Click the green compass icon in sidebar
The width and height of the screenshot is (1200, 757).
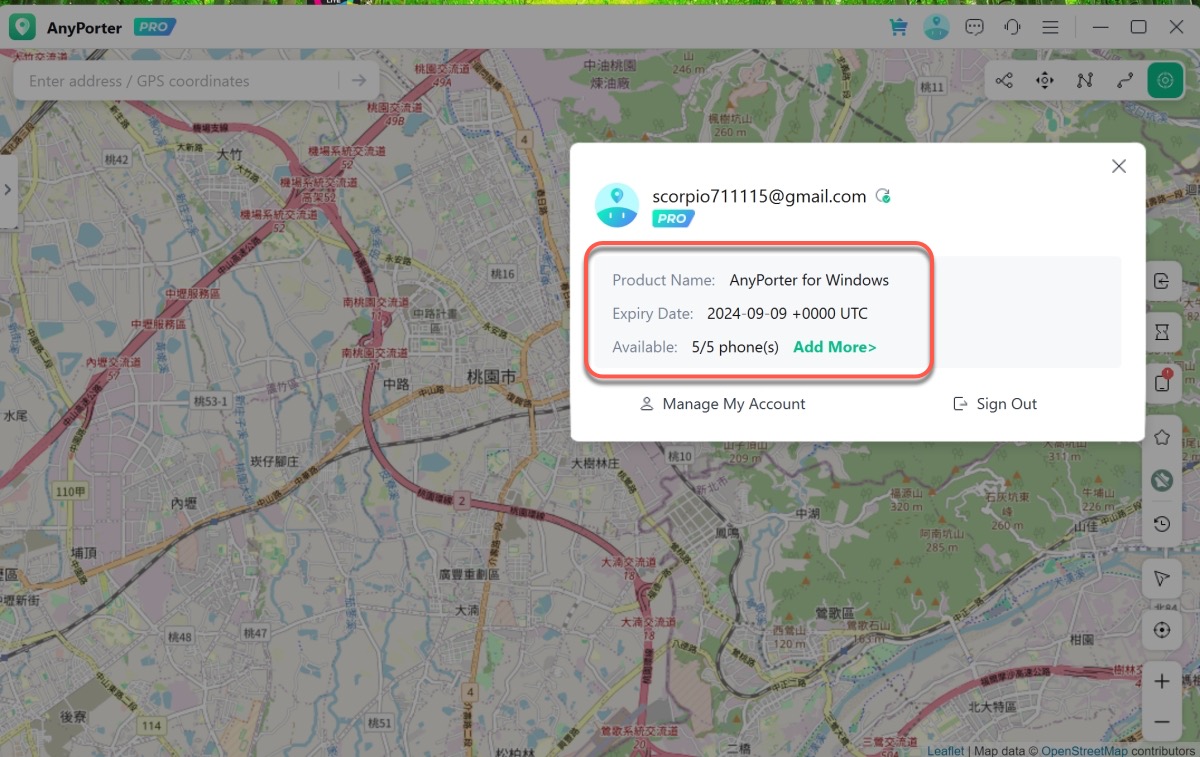pos(1161,481)
